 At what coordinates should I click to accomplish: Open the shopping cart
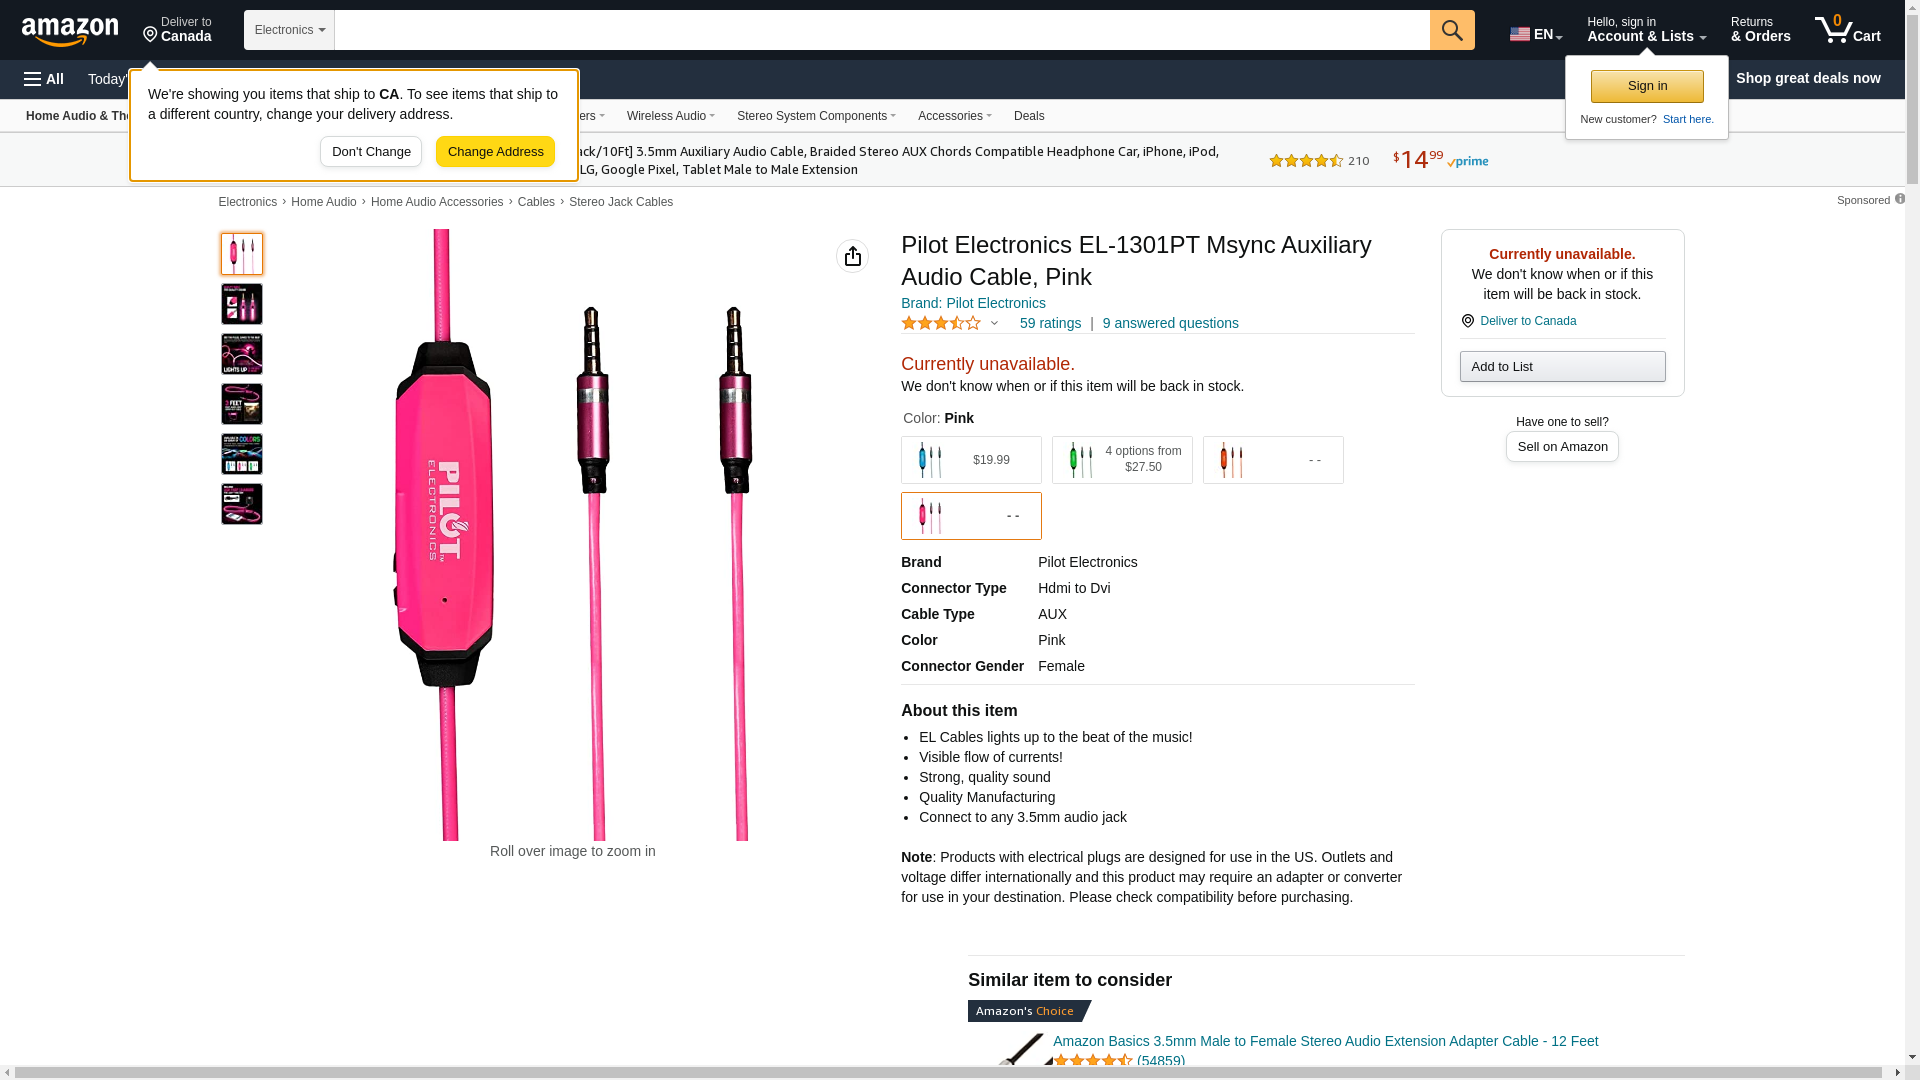(1848, 30)
